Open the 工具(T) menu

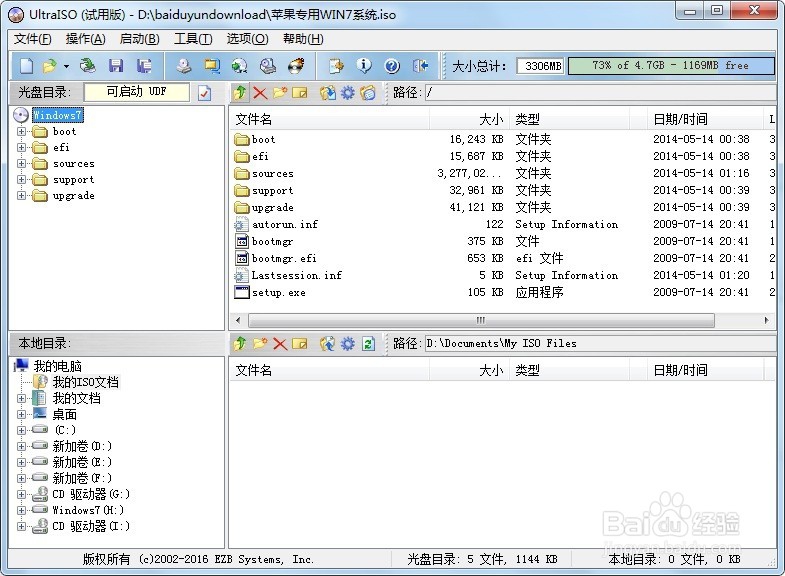point(193,39)
